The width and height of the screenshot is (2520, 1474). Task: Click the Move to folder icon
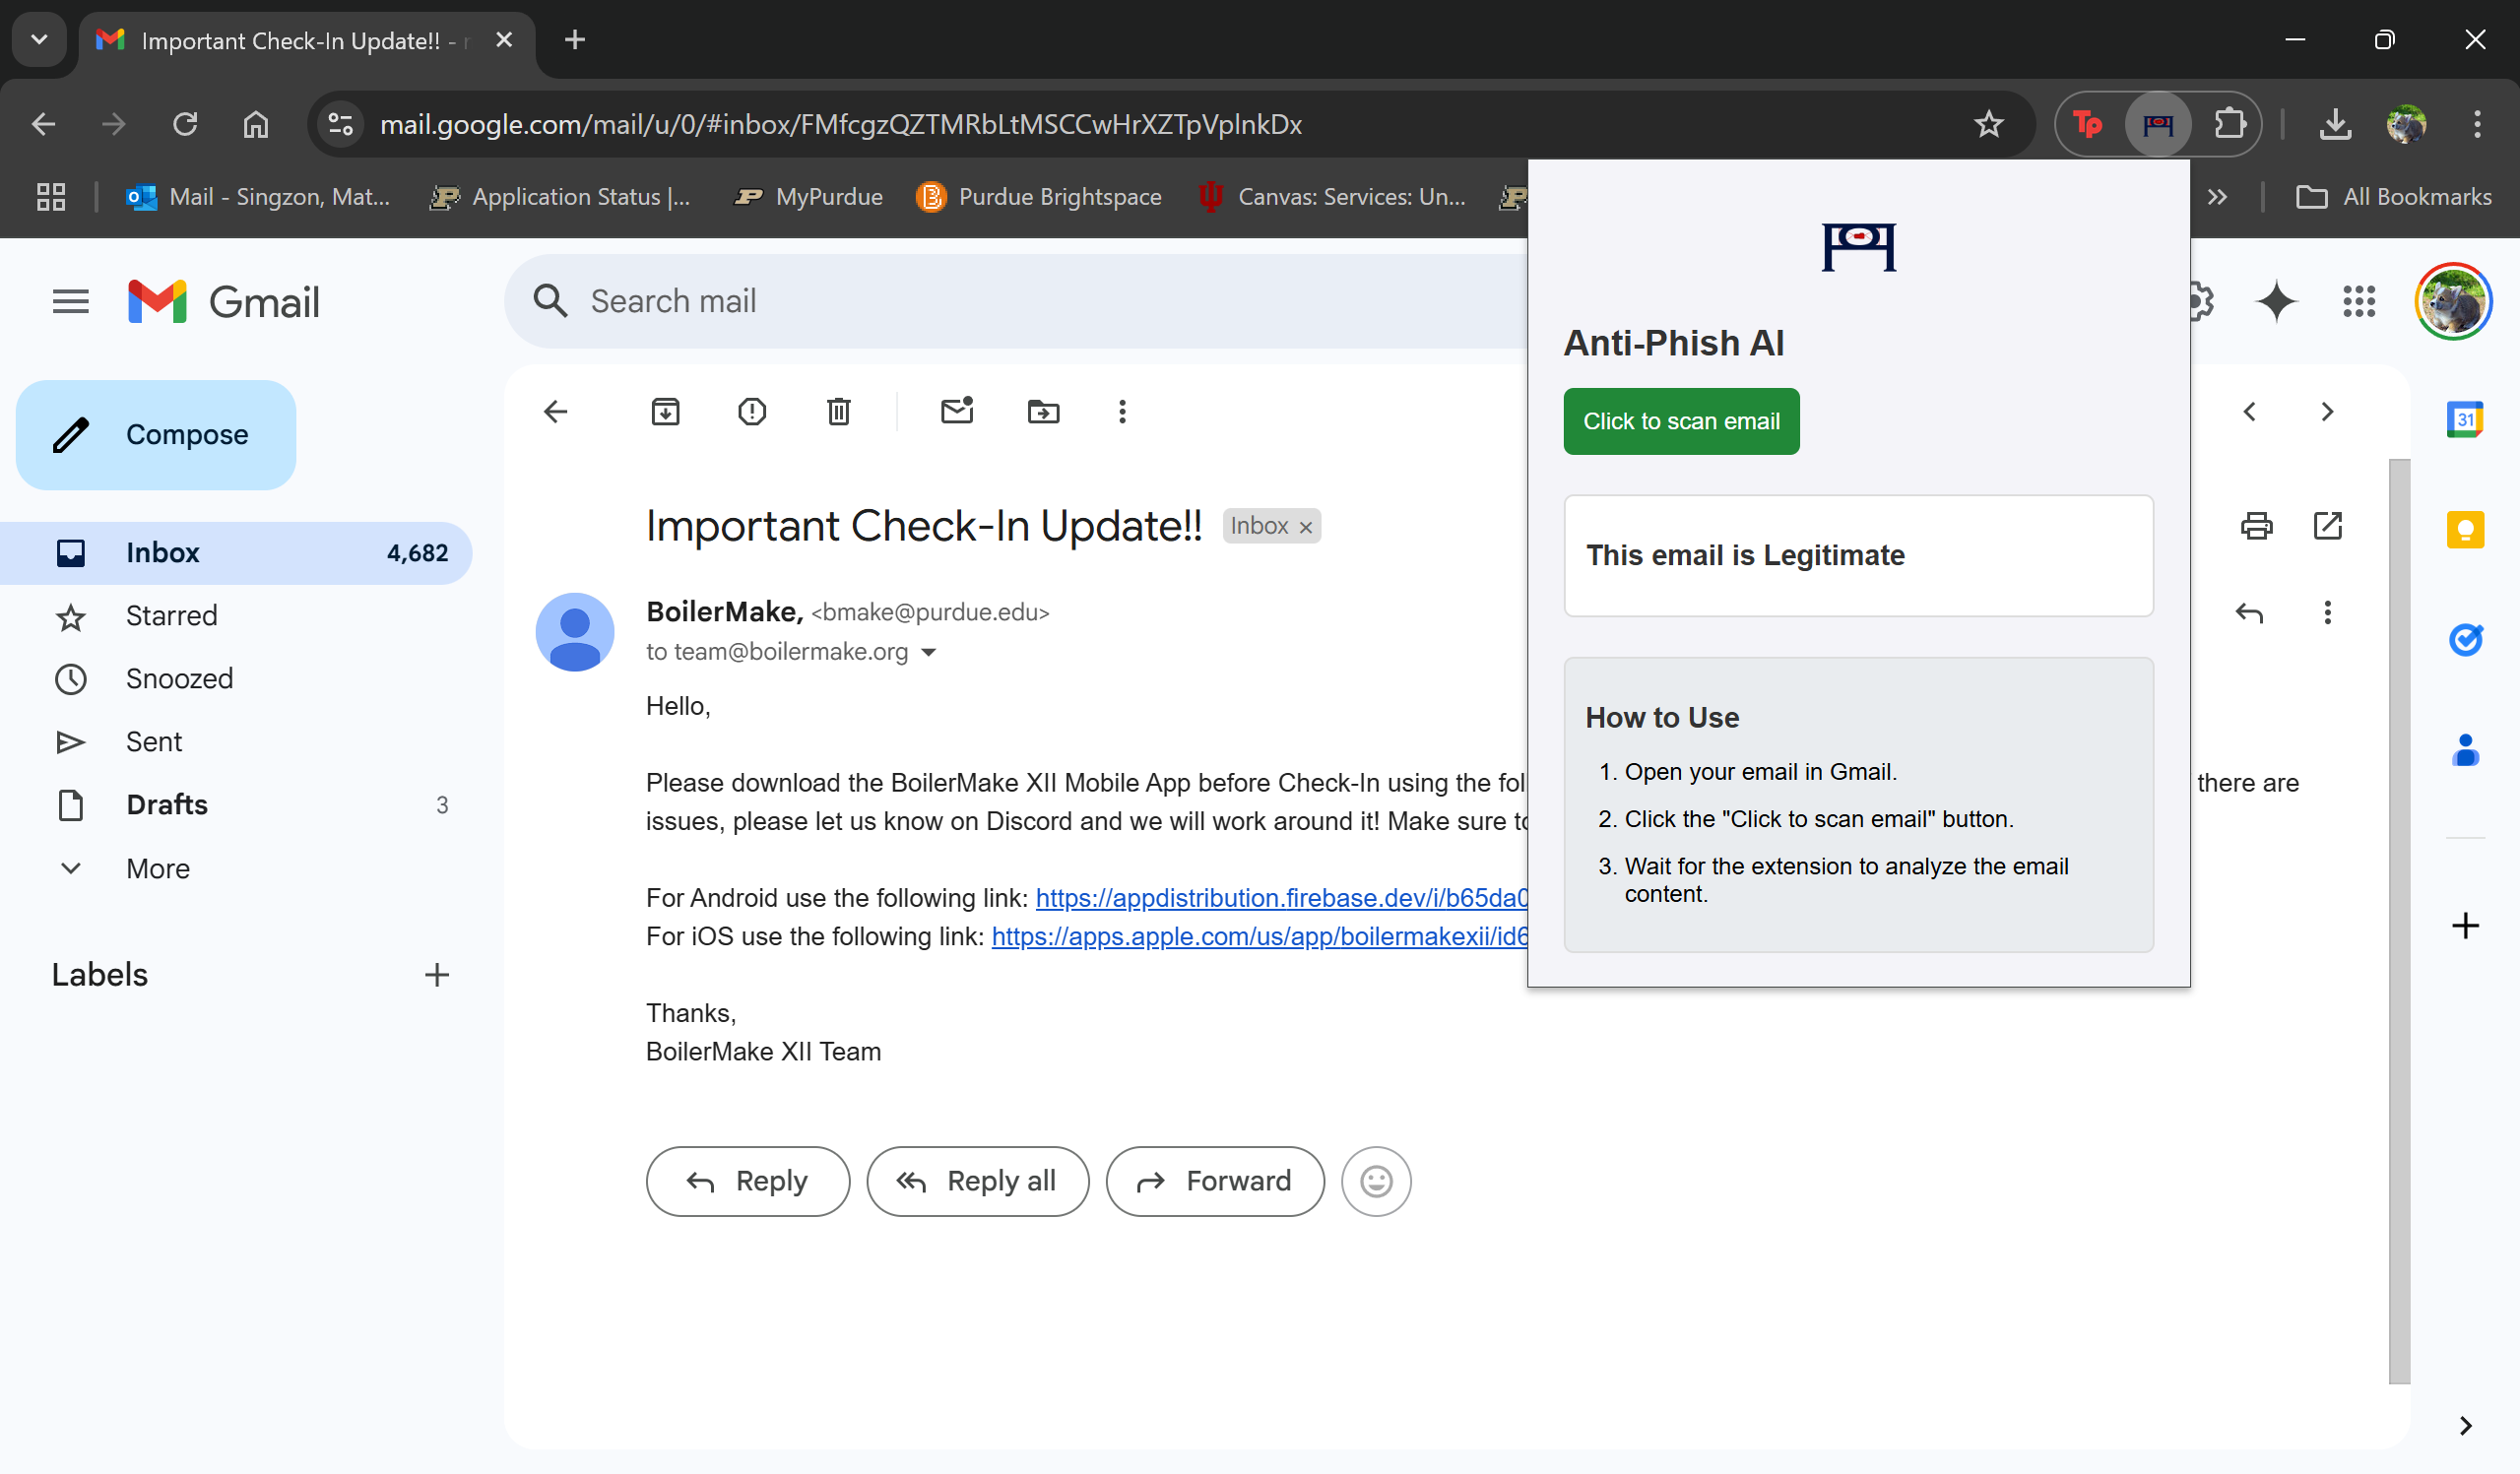tap(1043, 412)
